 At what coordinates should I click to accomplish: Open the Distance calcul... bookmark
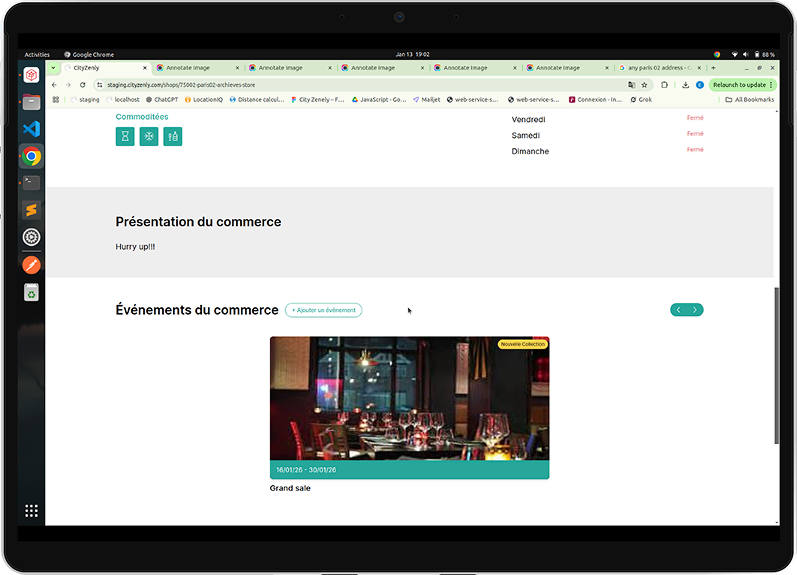[257, 100]
